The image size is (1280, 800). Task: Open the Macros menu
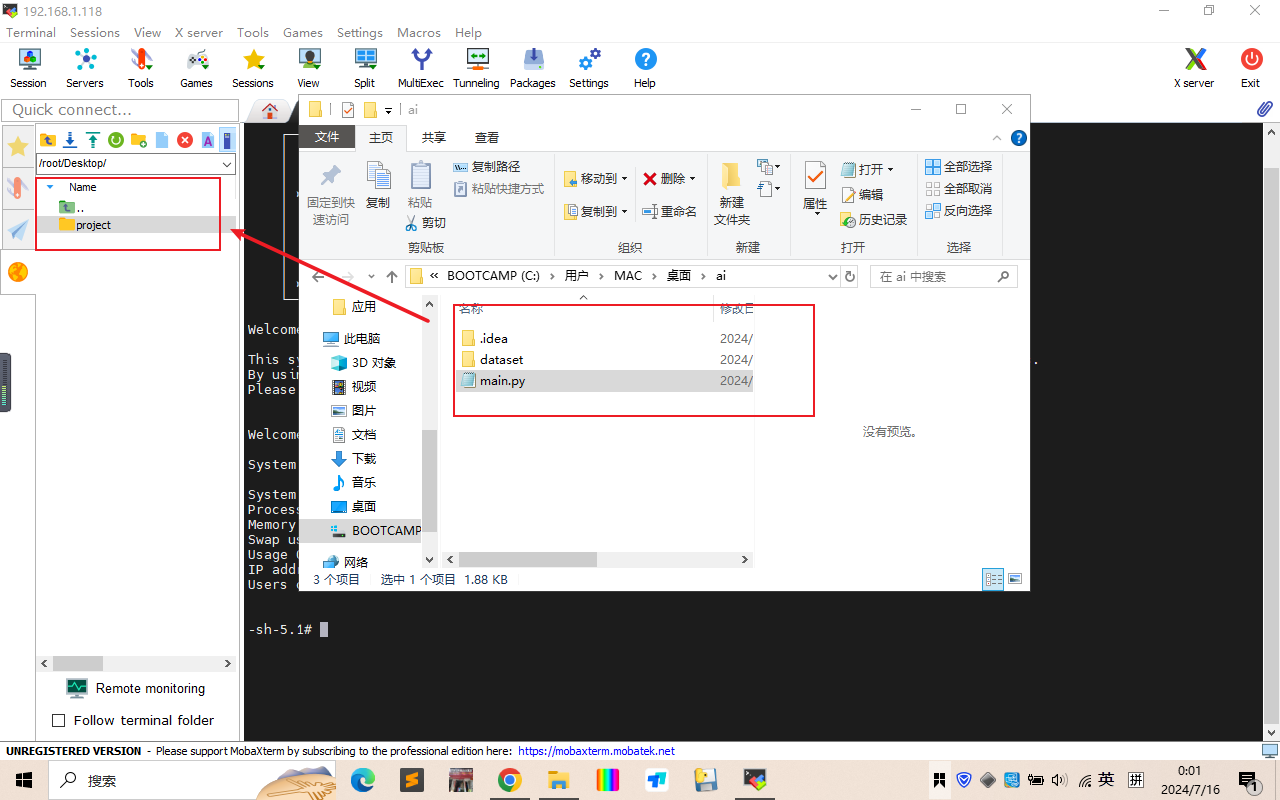pyautogui.click(x=418, y=32)
